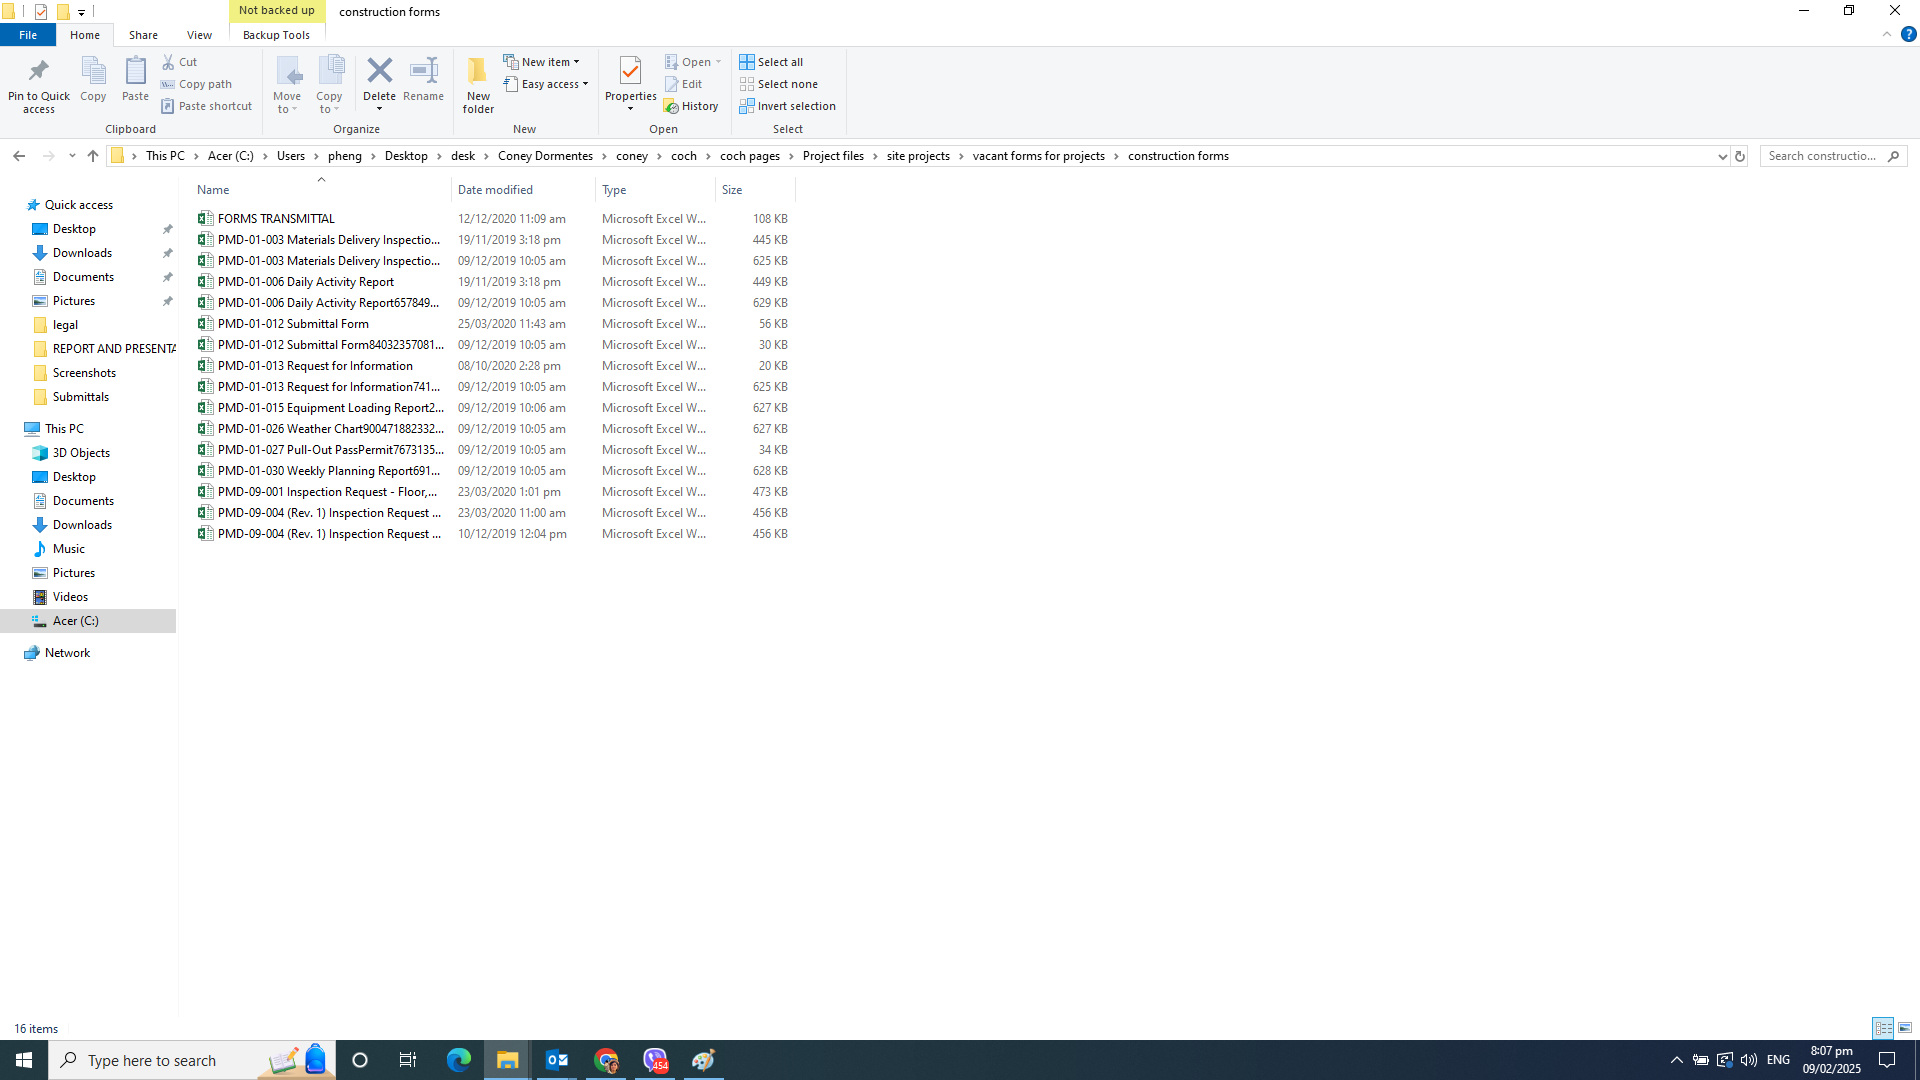Click the Pin to Quick access icon
Screen dimensions: 1920x1080
coord(38,72)
